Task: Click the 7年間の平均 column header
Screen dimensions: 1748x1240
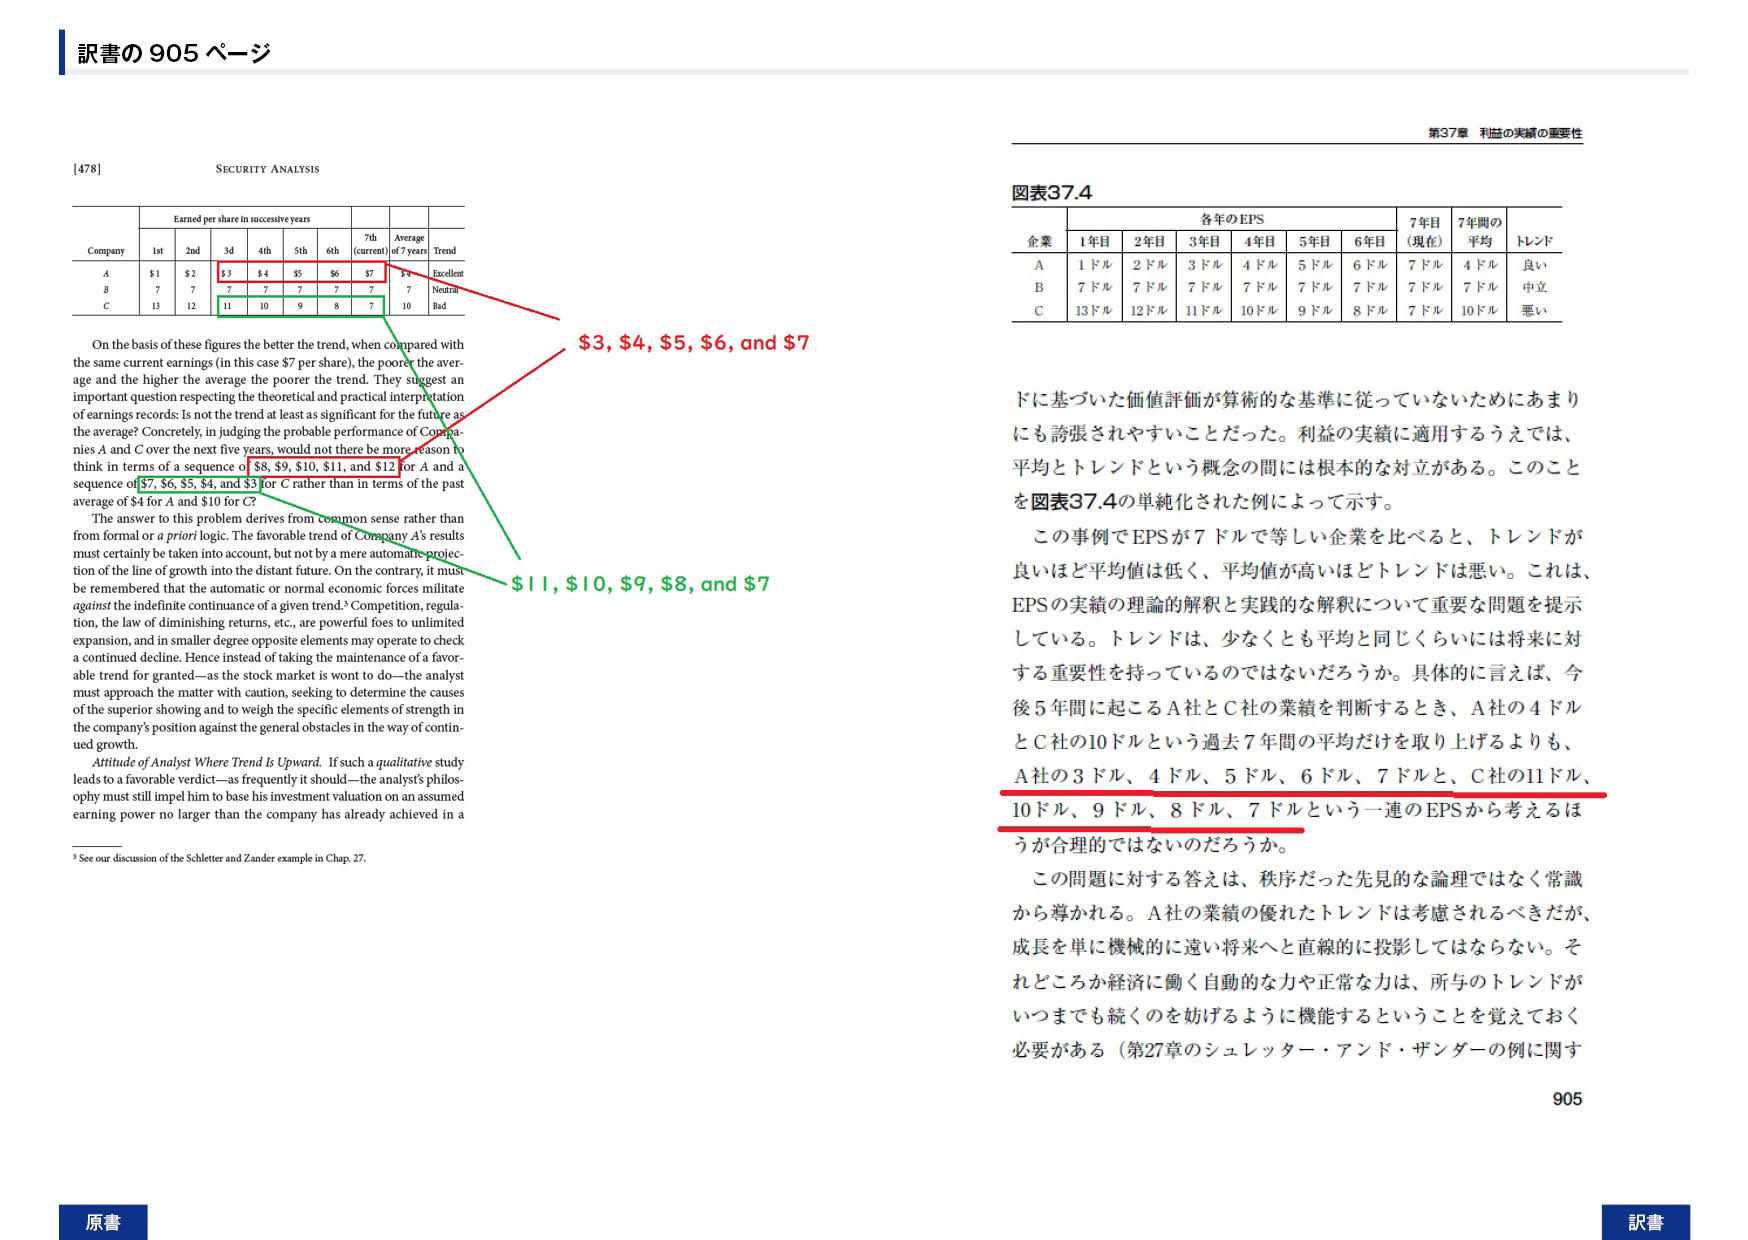Action: pyautogui.click(x=1479, y=232)
